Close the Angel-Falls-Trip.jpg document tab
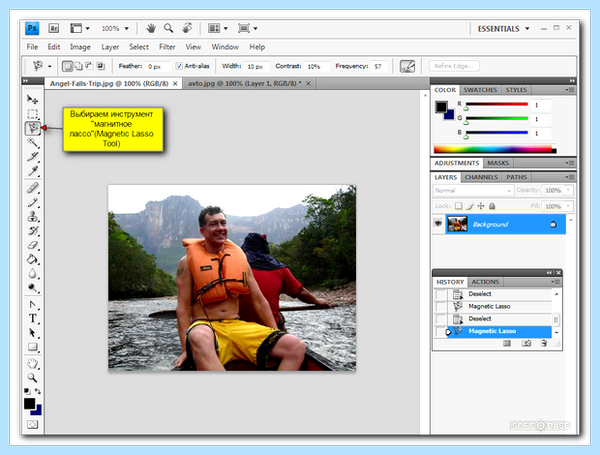This screenshot has width=600, height=455. [175, 83]
